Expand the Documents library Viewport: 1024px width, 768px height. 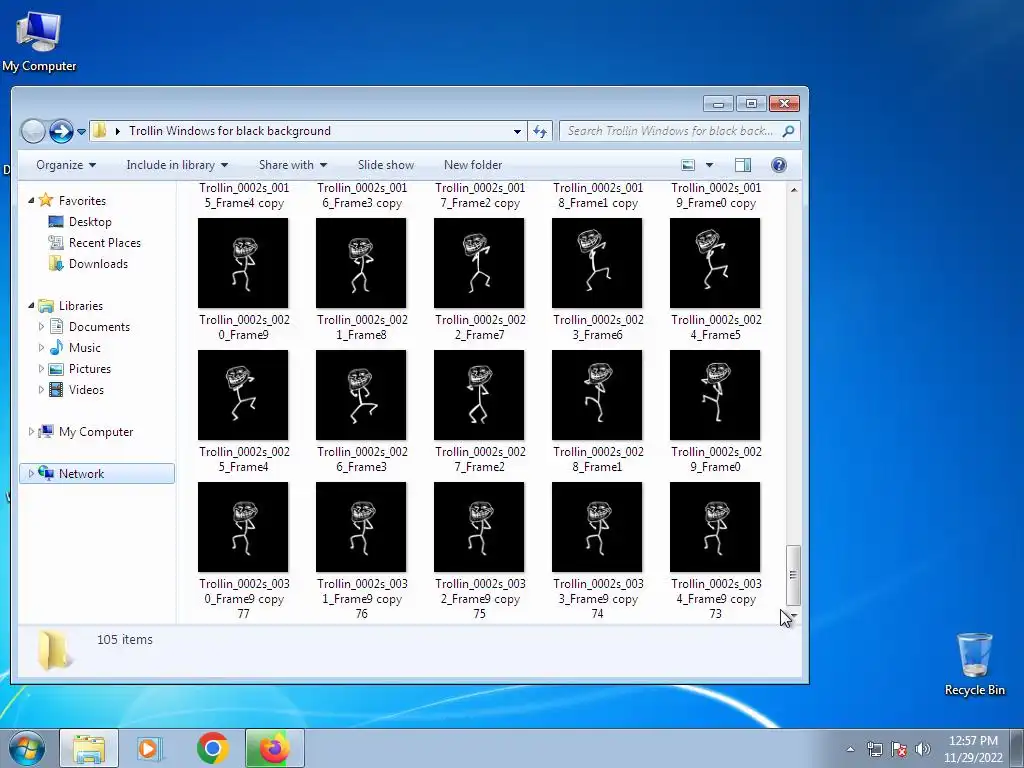(x=41, y=327)
